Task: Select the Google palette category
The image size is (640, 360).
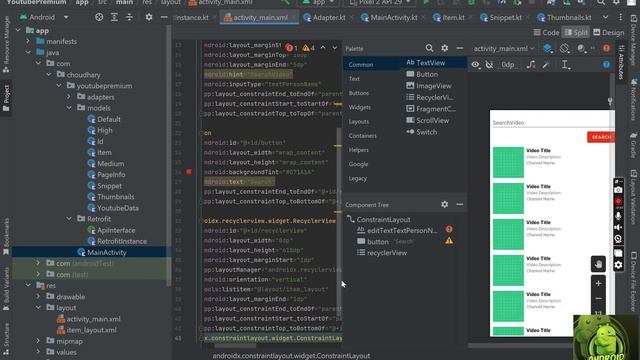Action: [358, 164]
